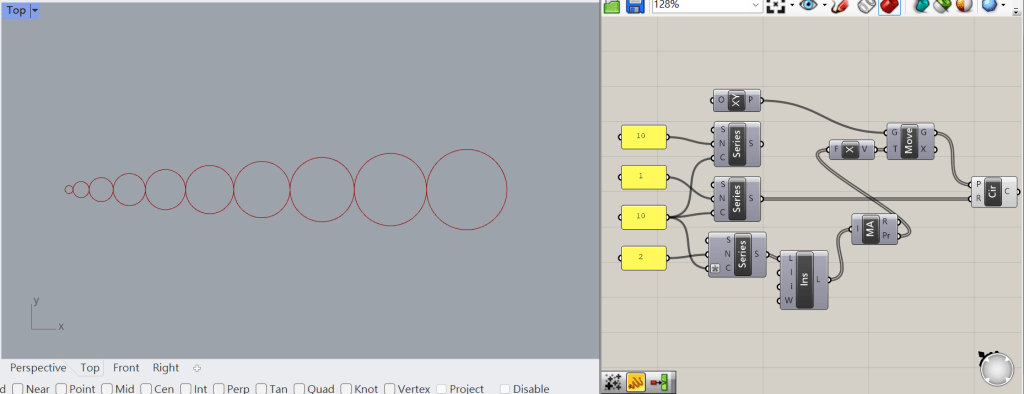Enable the Perp object snap
Screen dimensions: 1024x394
click(x=219, y=389)
